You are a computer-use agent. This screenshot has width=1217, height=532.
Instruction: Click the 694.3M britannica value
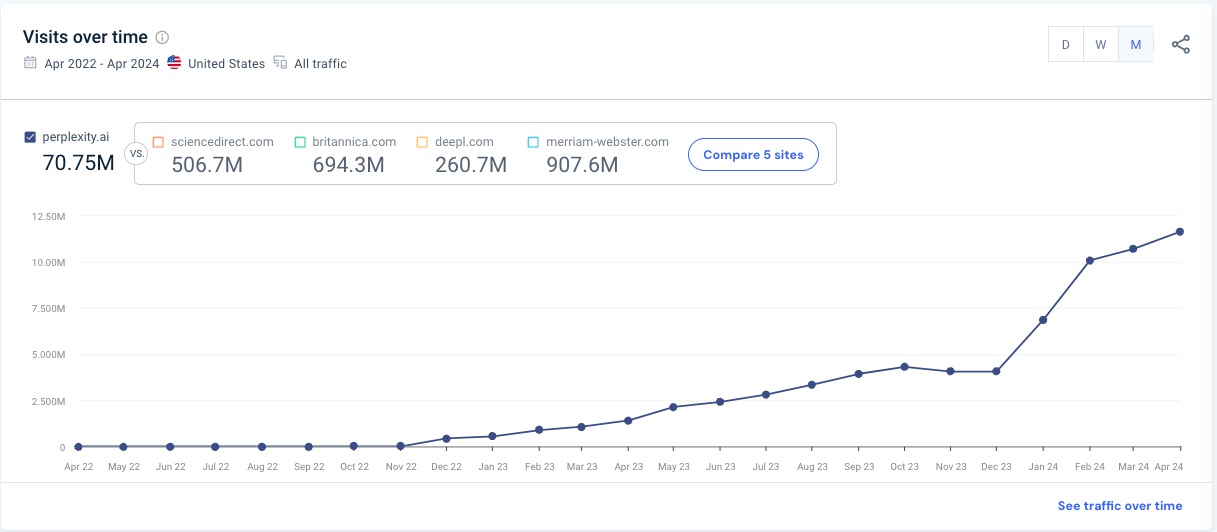click(x=349, y=165)
